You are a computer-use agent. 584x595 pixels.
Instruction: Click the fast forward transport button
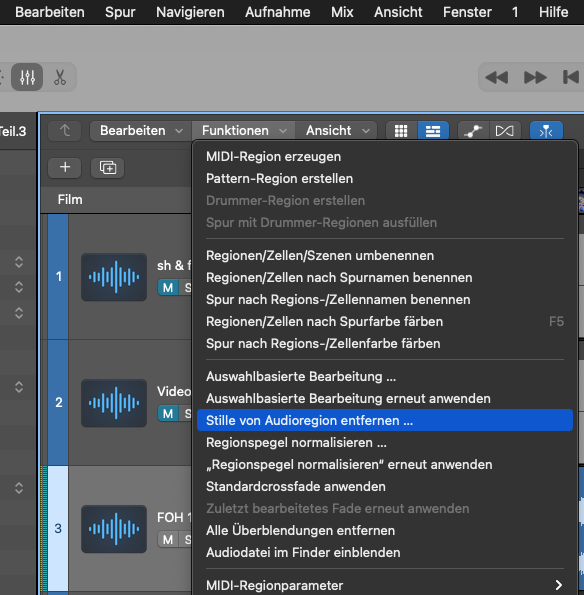coord(535,77)
